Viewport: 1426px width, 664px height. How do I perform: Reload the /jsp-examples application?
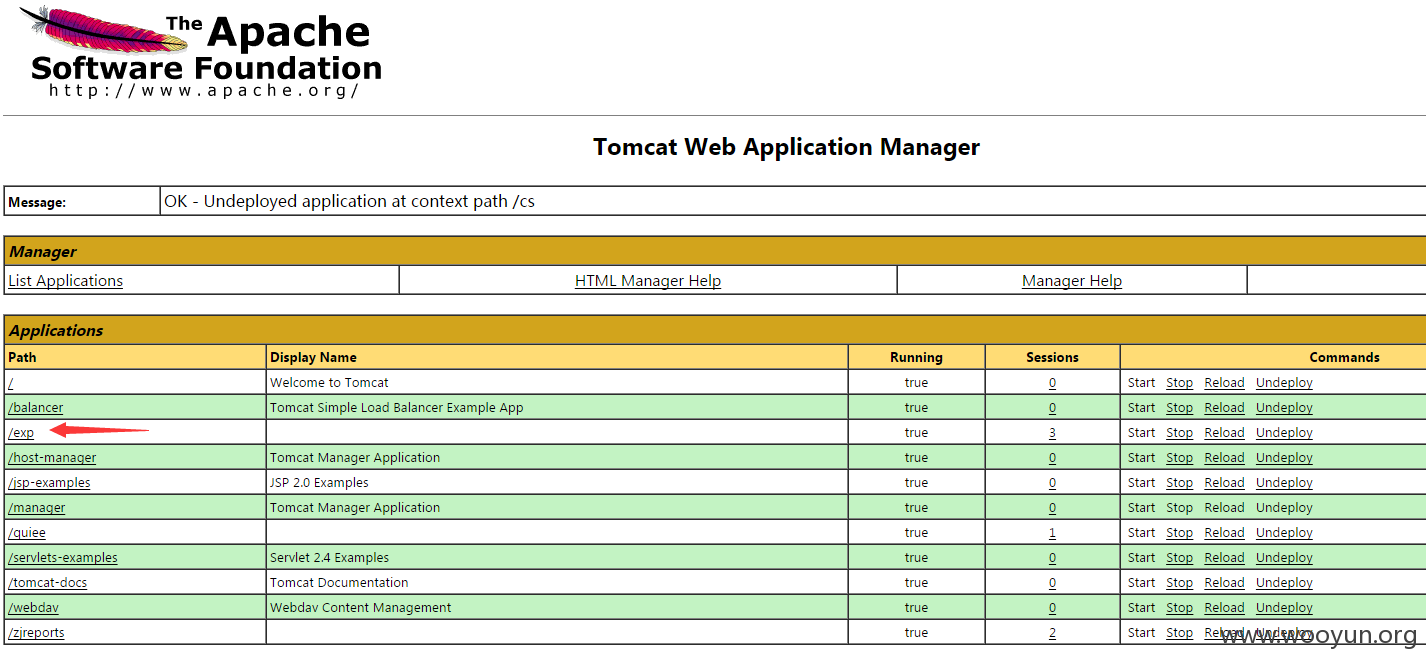click(1224, 483)
